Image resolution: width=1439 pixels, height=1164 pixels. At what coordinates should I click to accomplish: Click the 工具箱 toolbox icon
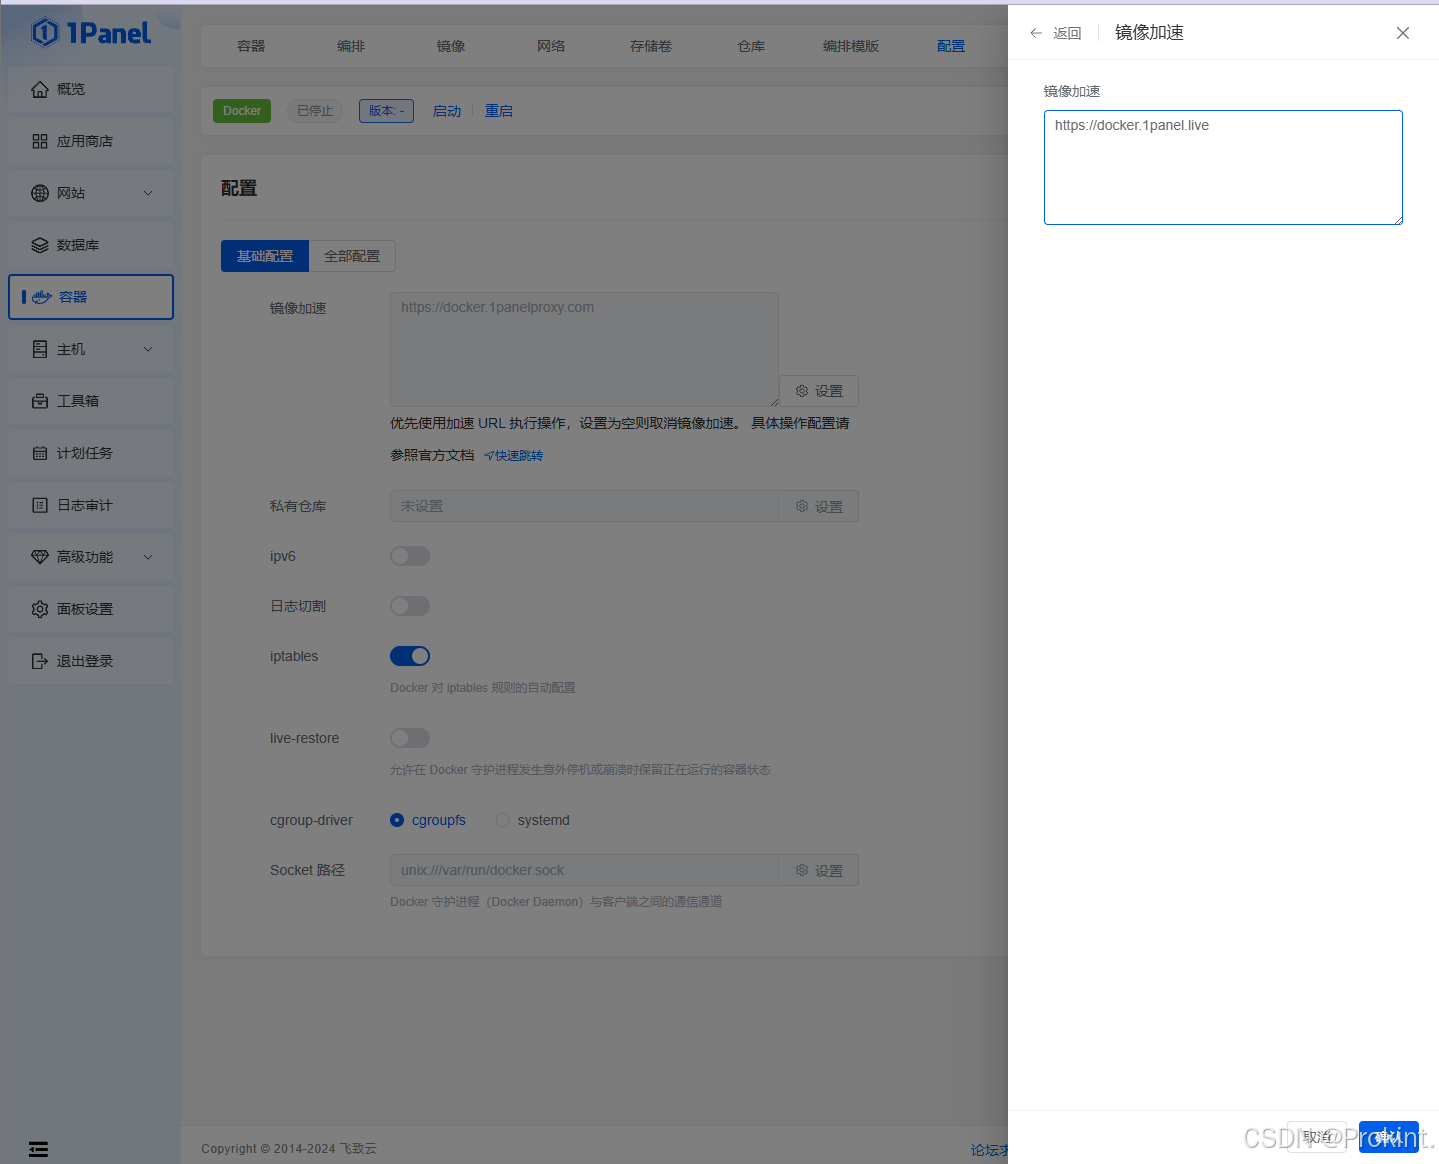[x=40, y=401]
